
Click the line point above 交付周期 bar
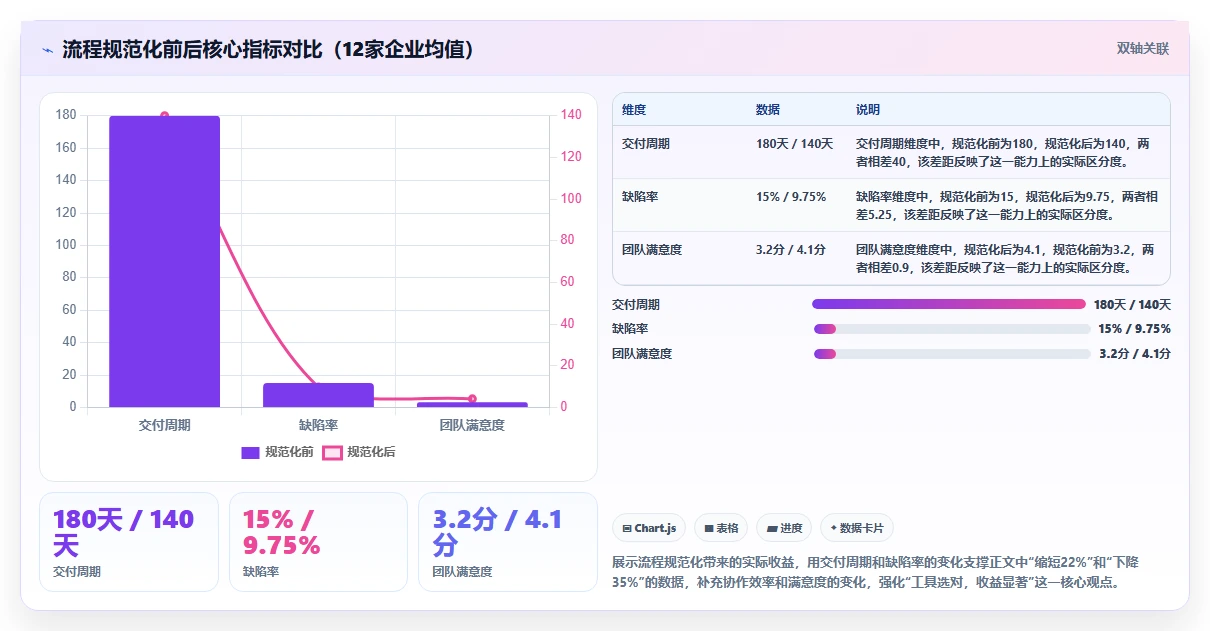point(164,116)
